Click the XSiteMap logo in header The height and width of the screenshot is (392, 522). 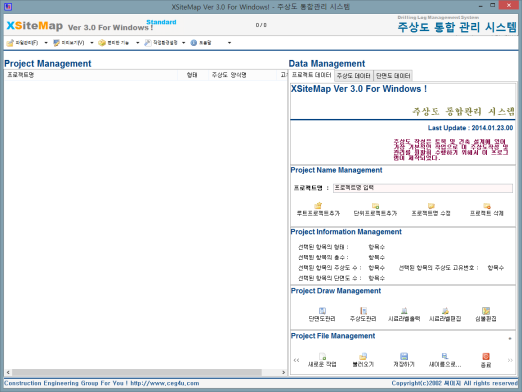pos(35,25)
